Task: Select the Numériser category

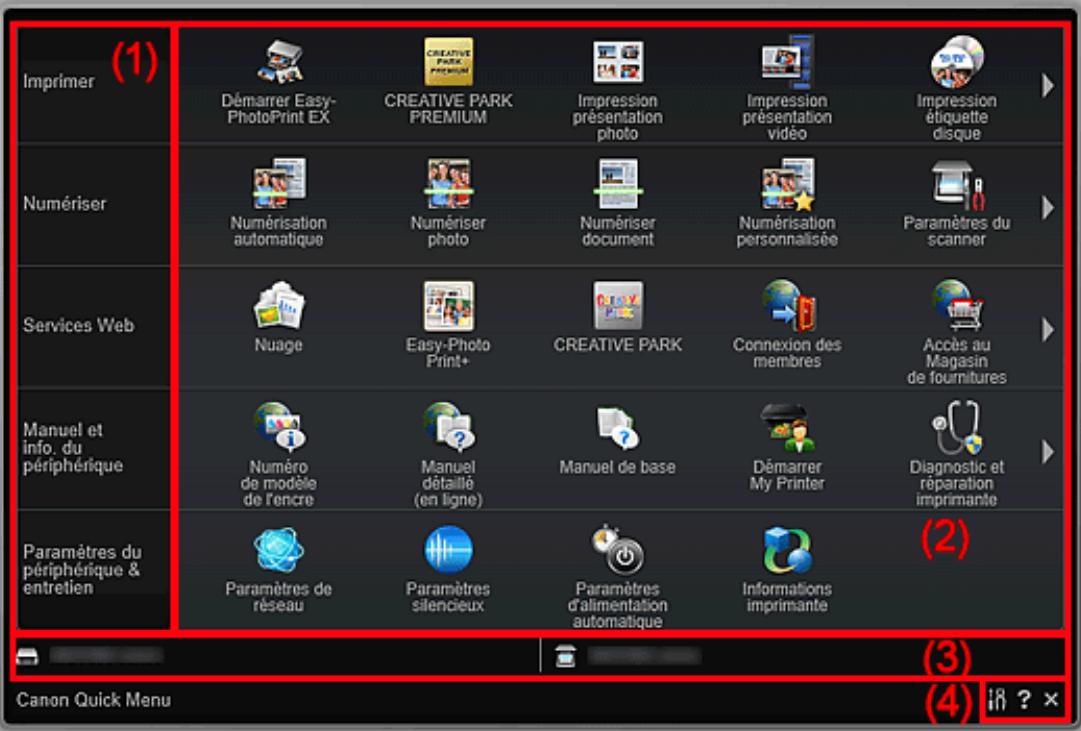Action: tap(94, 204)
